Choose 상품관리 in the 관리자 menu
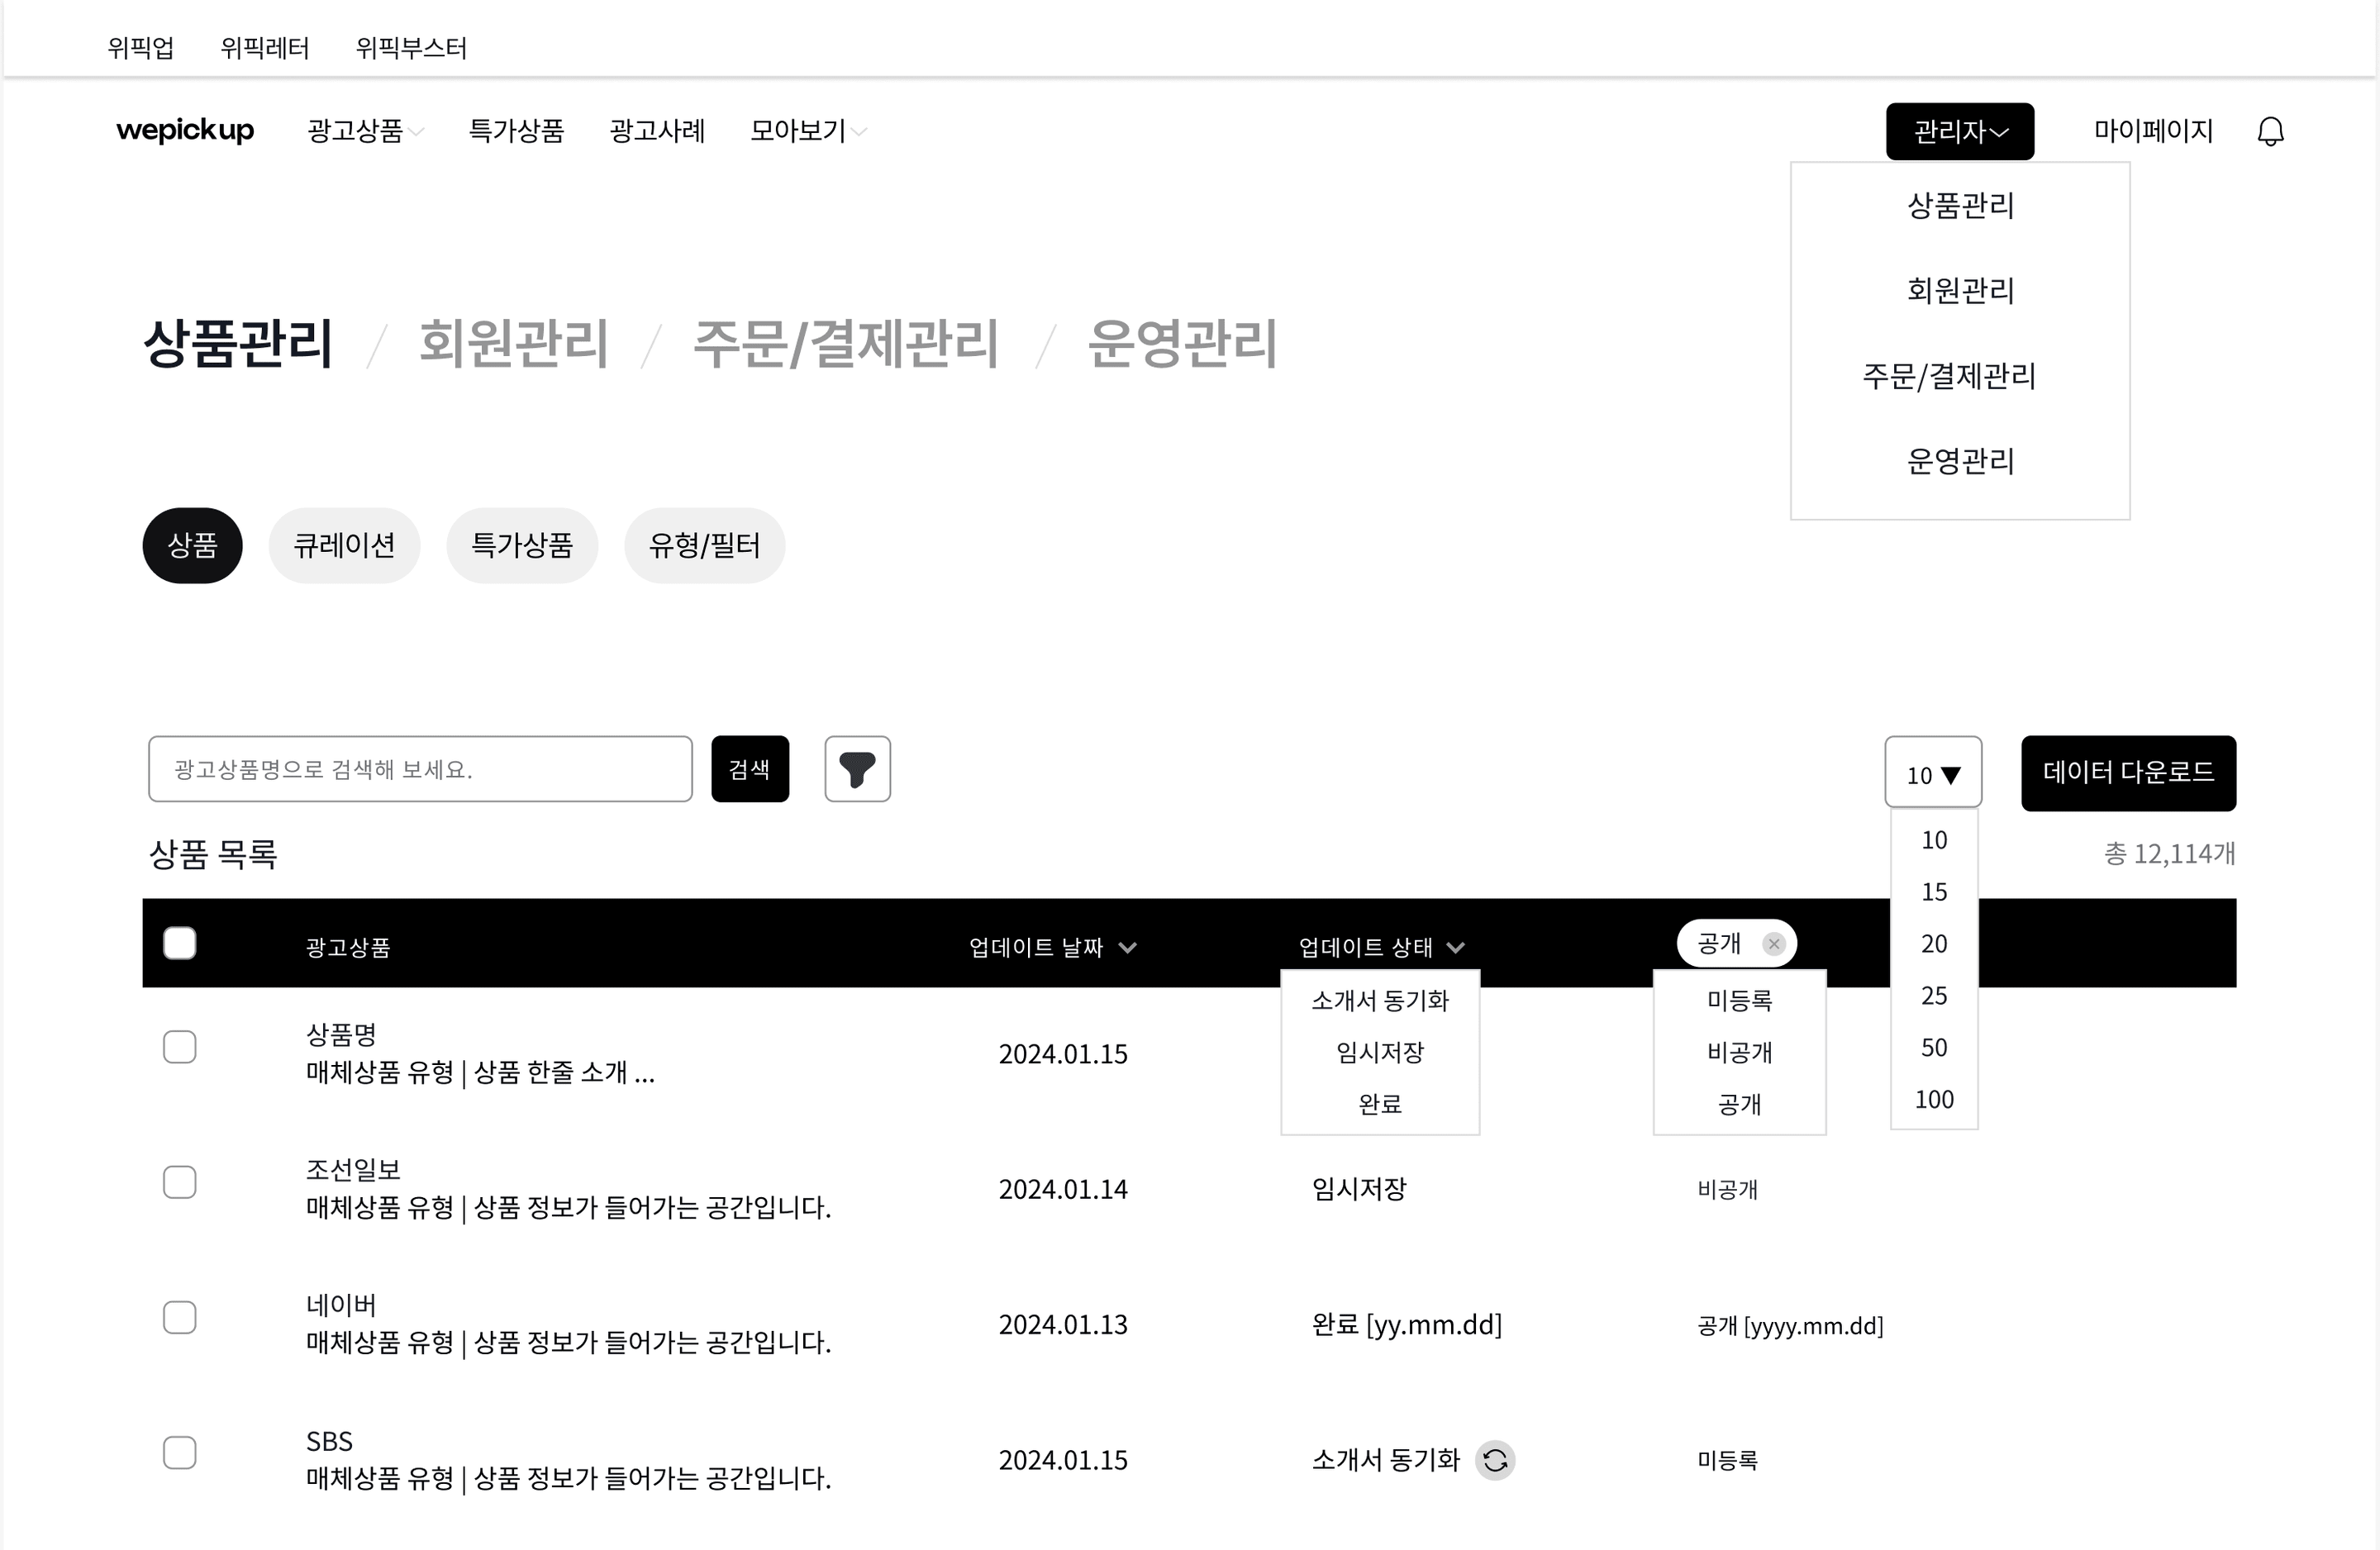This screenshot has height=1550, width=2380. (1960, 205)
